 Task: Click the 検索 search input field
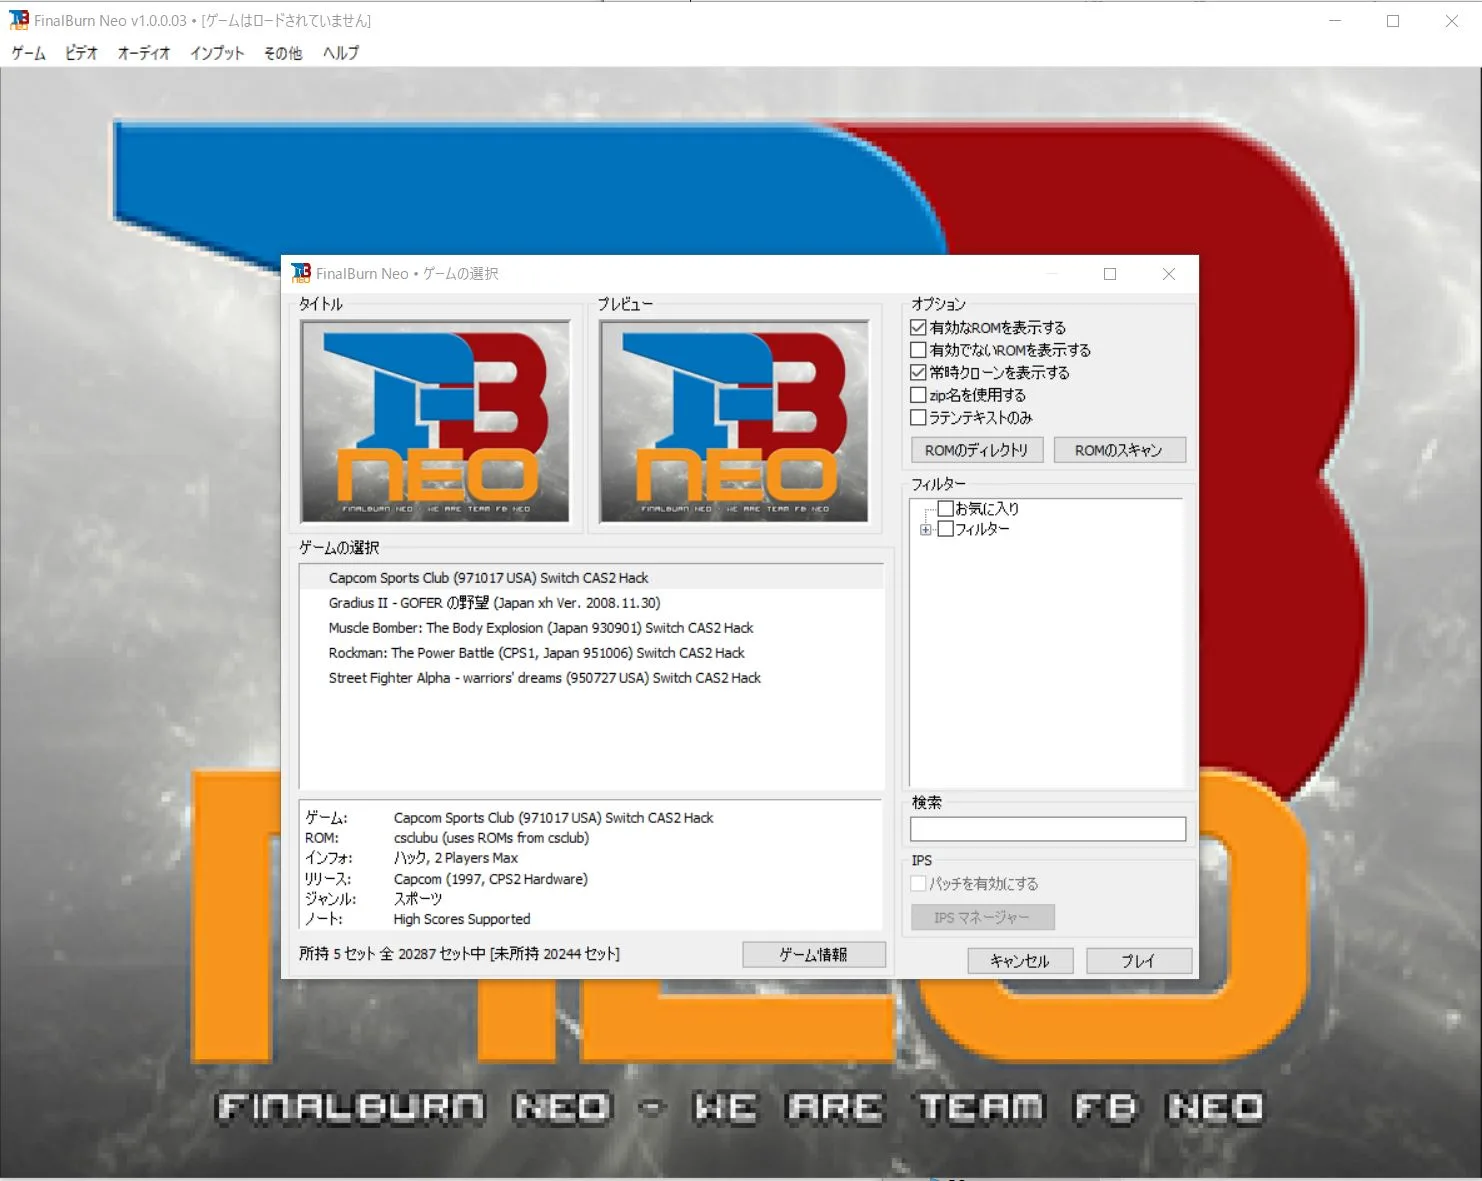coord(1047,828)
